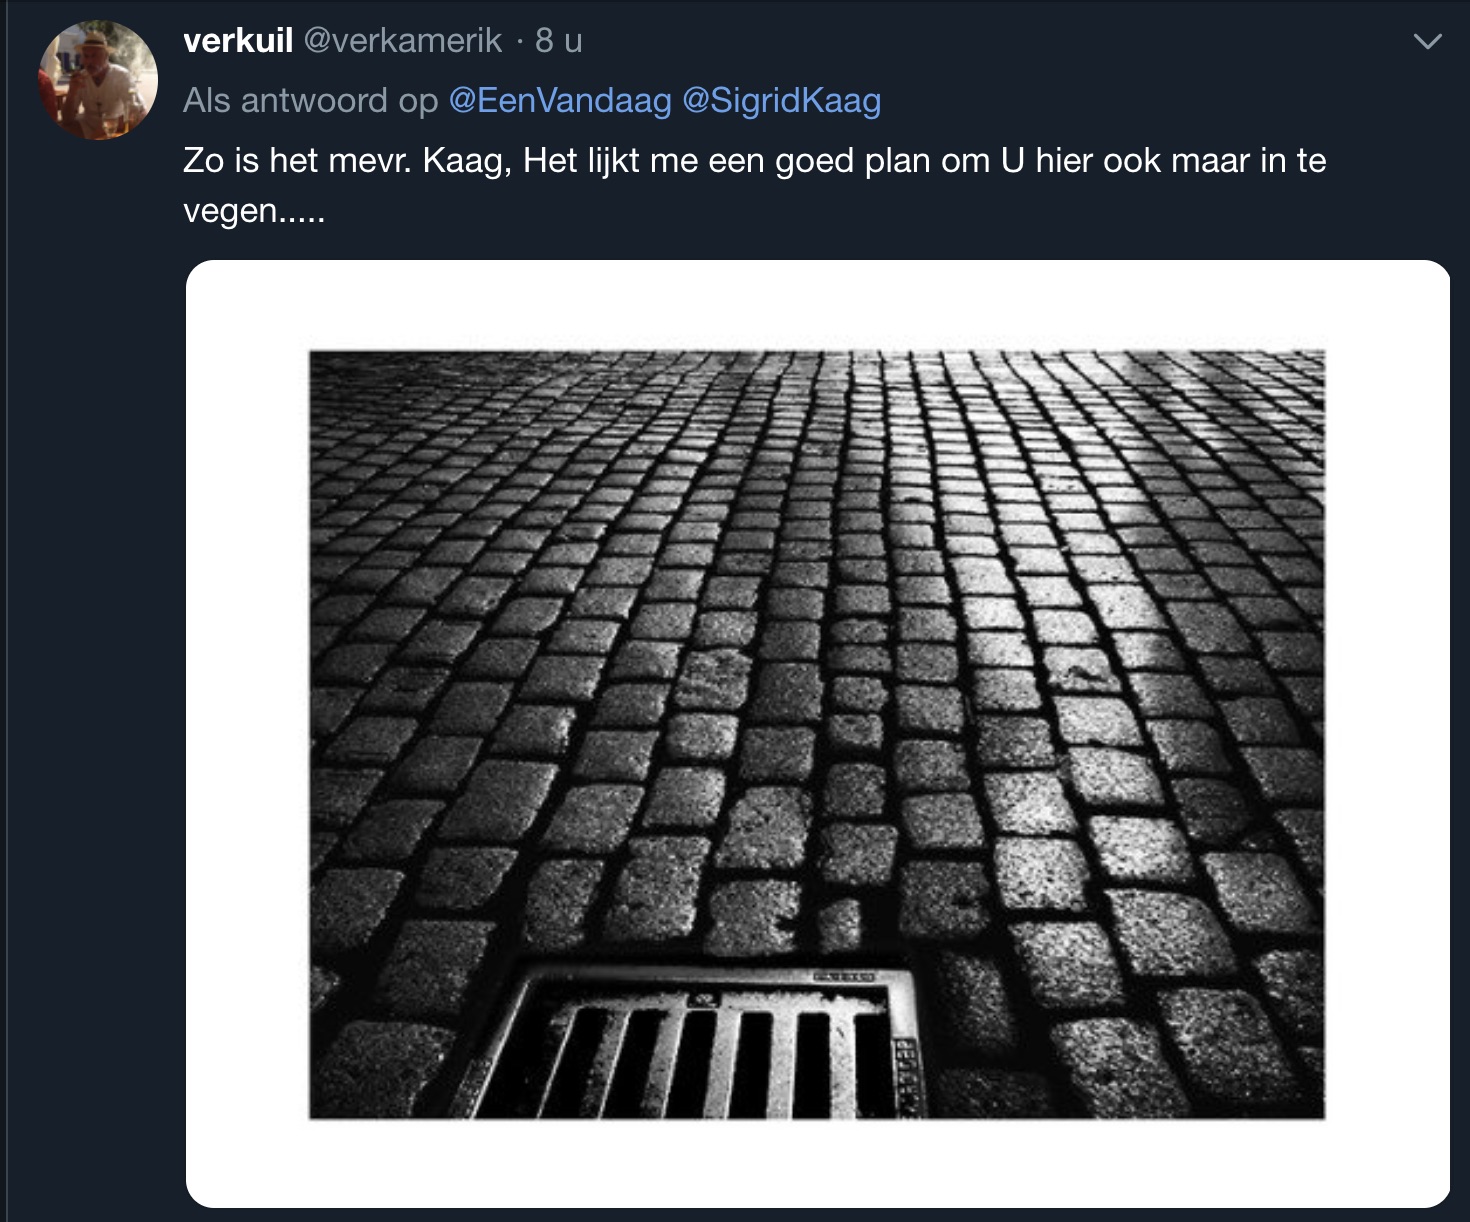Select the "vegen....." line of the tweet
Viewport: 1470px width, 1222px height.
(254, 211)
